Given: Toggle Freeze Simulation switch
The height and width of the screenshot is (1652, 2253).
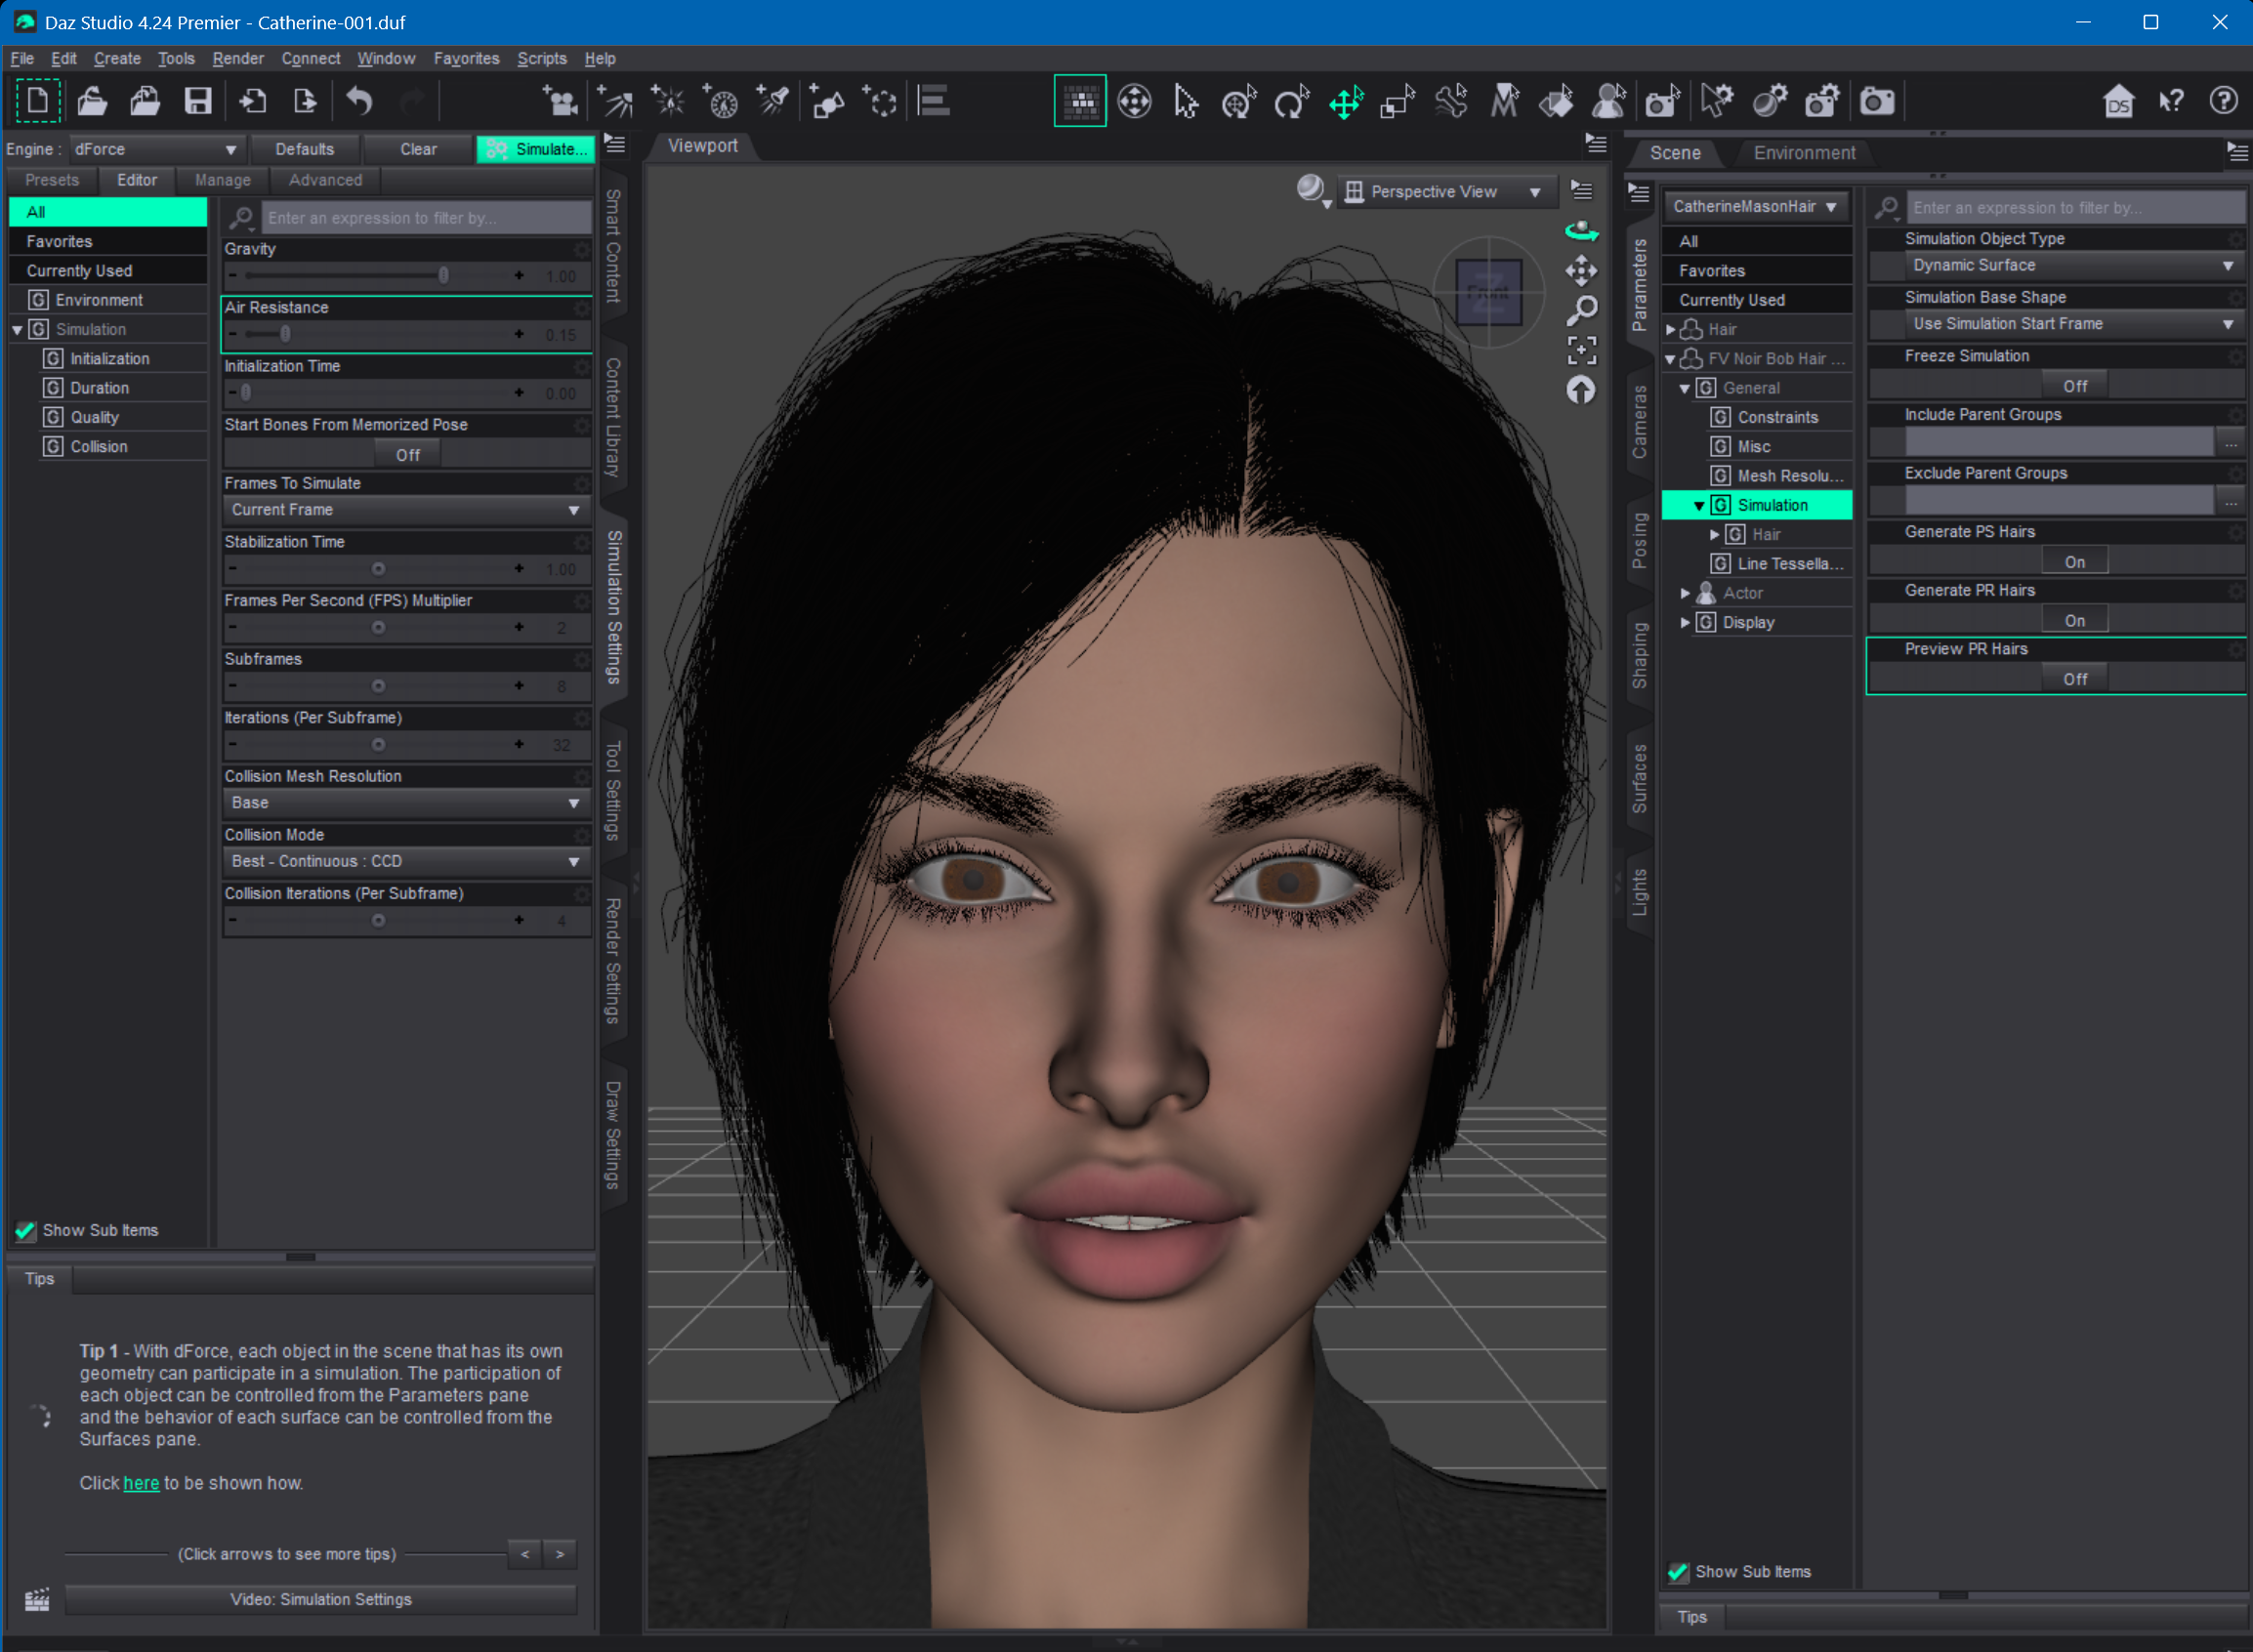Looking at the screenshot, I should tap(2074, 386).
